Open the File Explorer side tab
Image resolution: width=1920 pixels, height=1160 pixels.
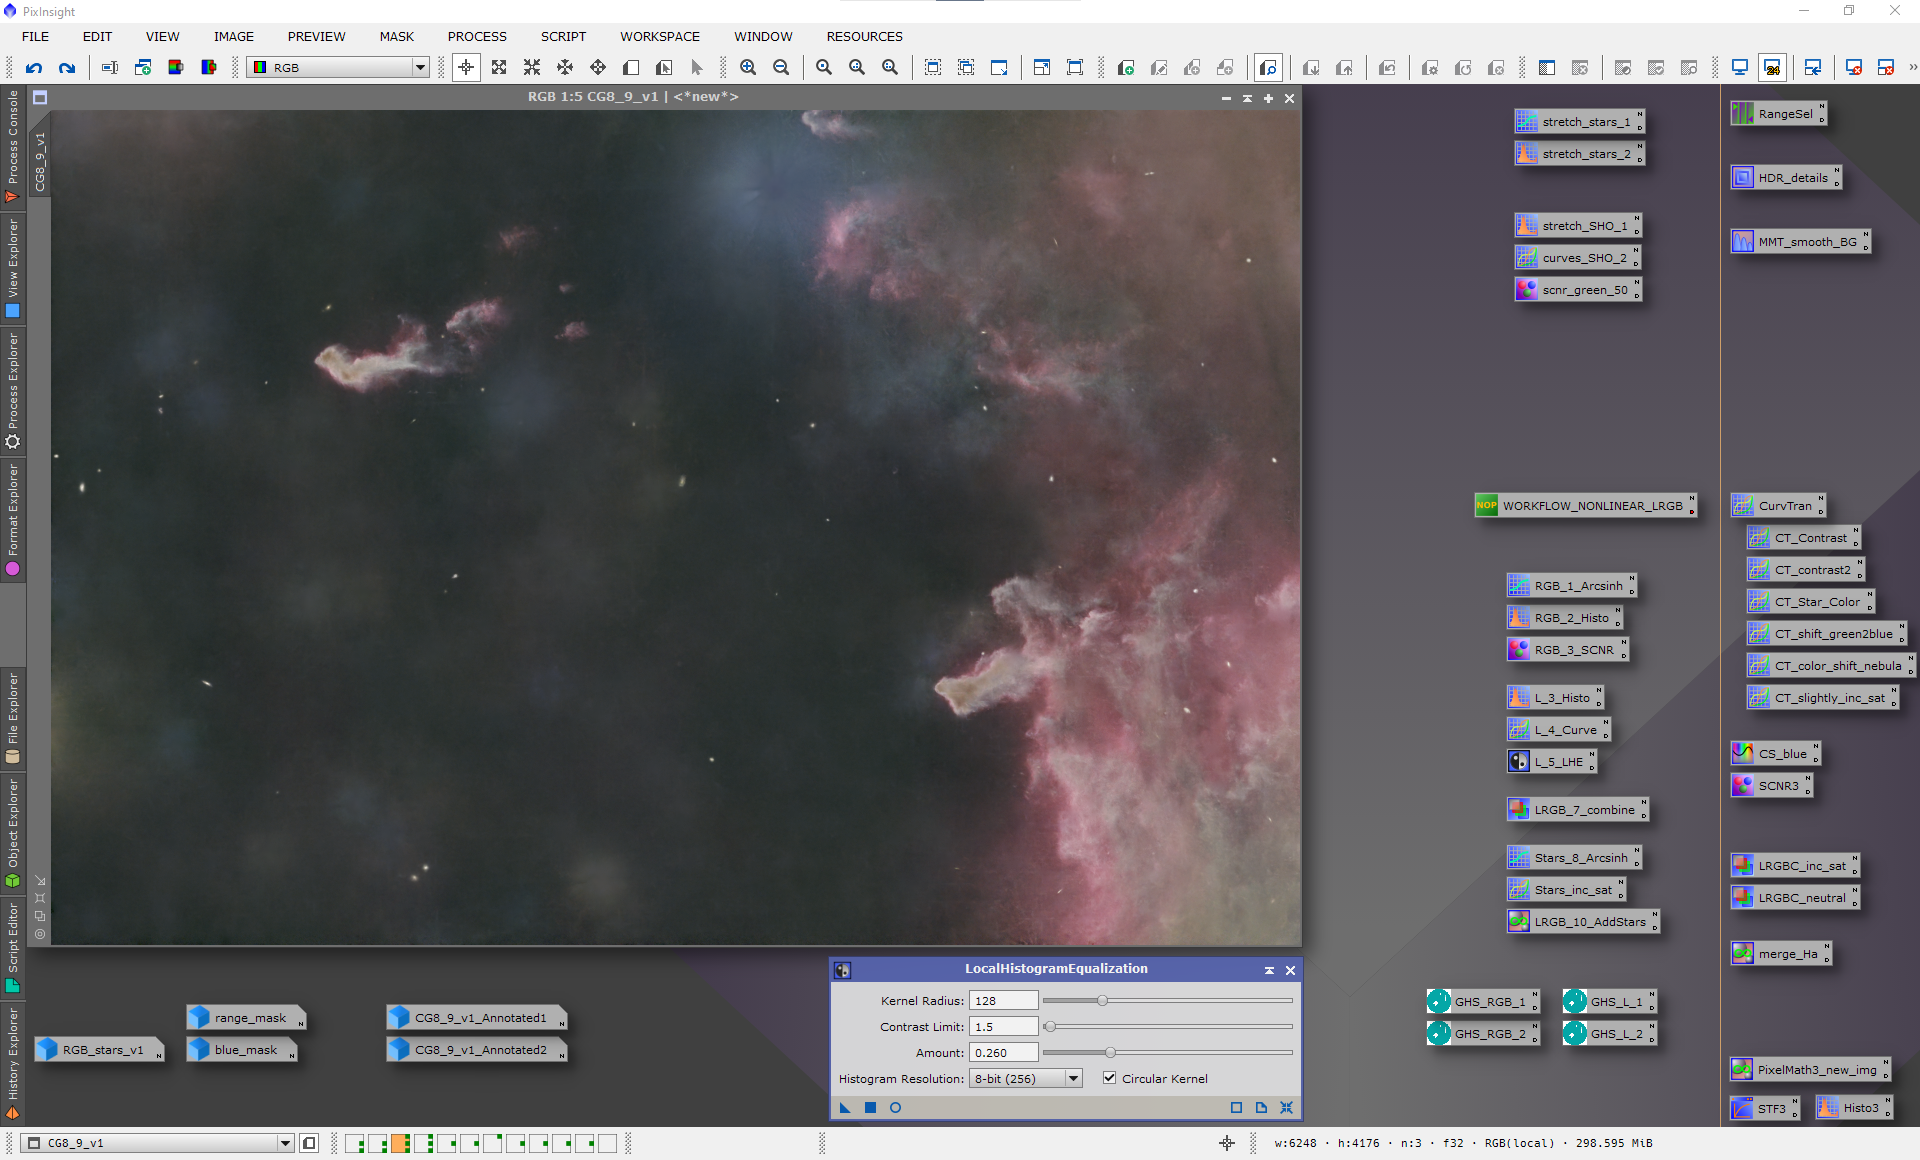13,718
